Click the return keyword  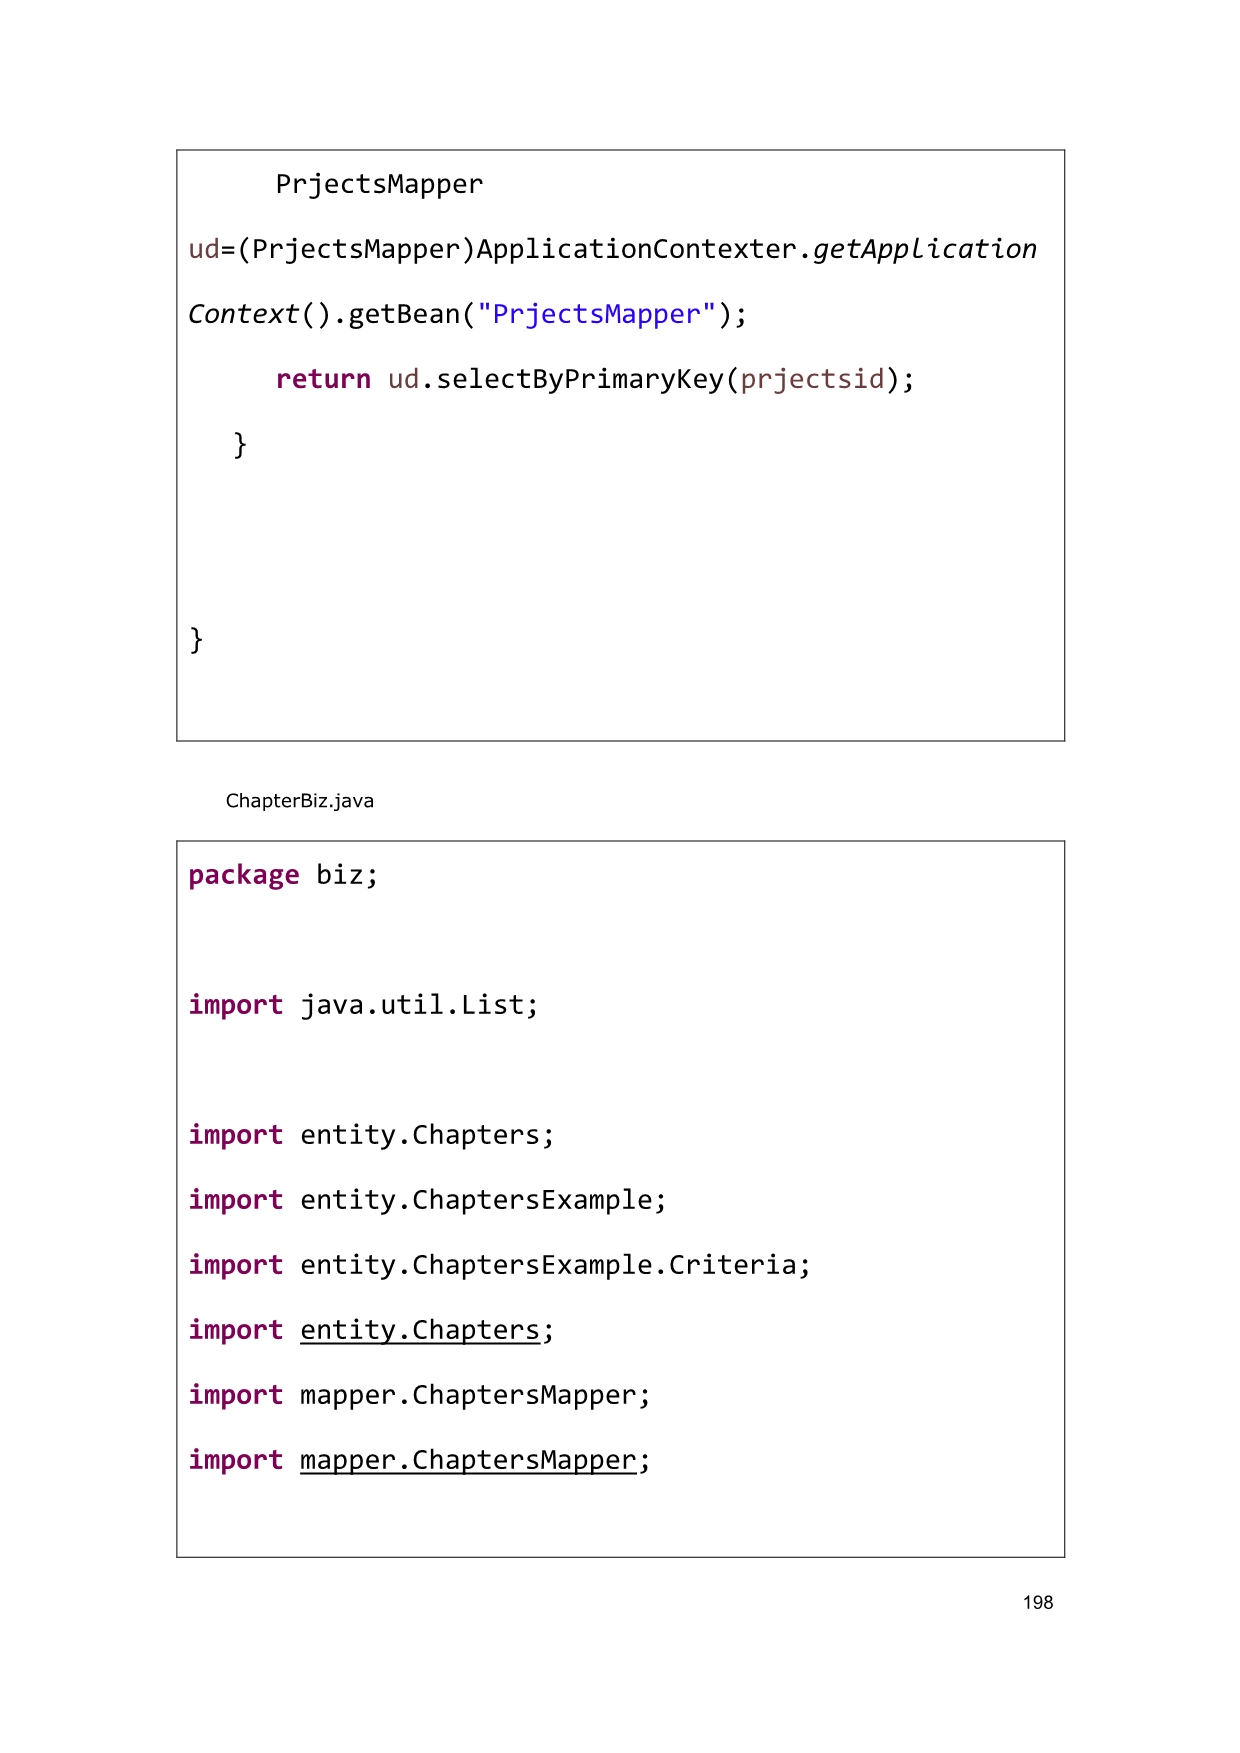323,379
